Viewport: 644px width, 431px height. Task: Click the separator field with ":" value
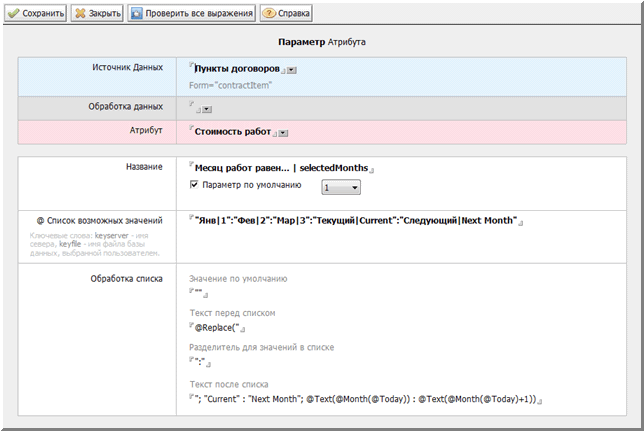(x=200, y=362)
